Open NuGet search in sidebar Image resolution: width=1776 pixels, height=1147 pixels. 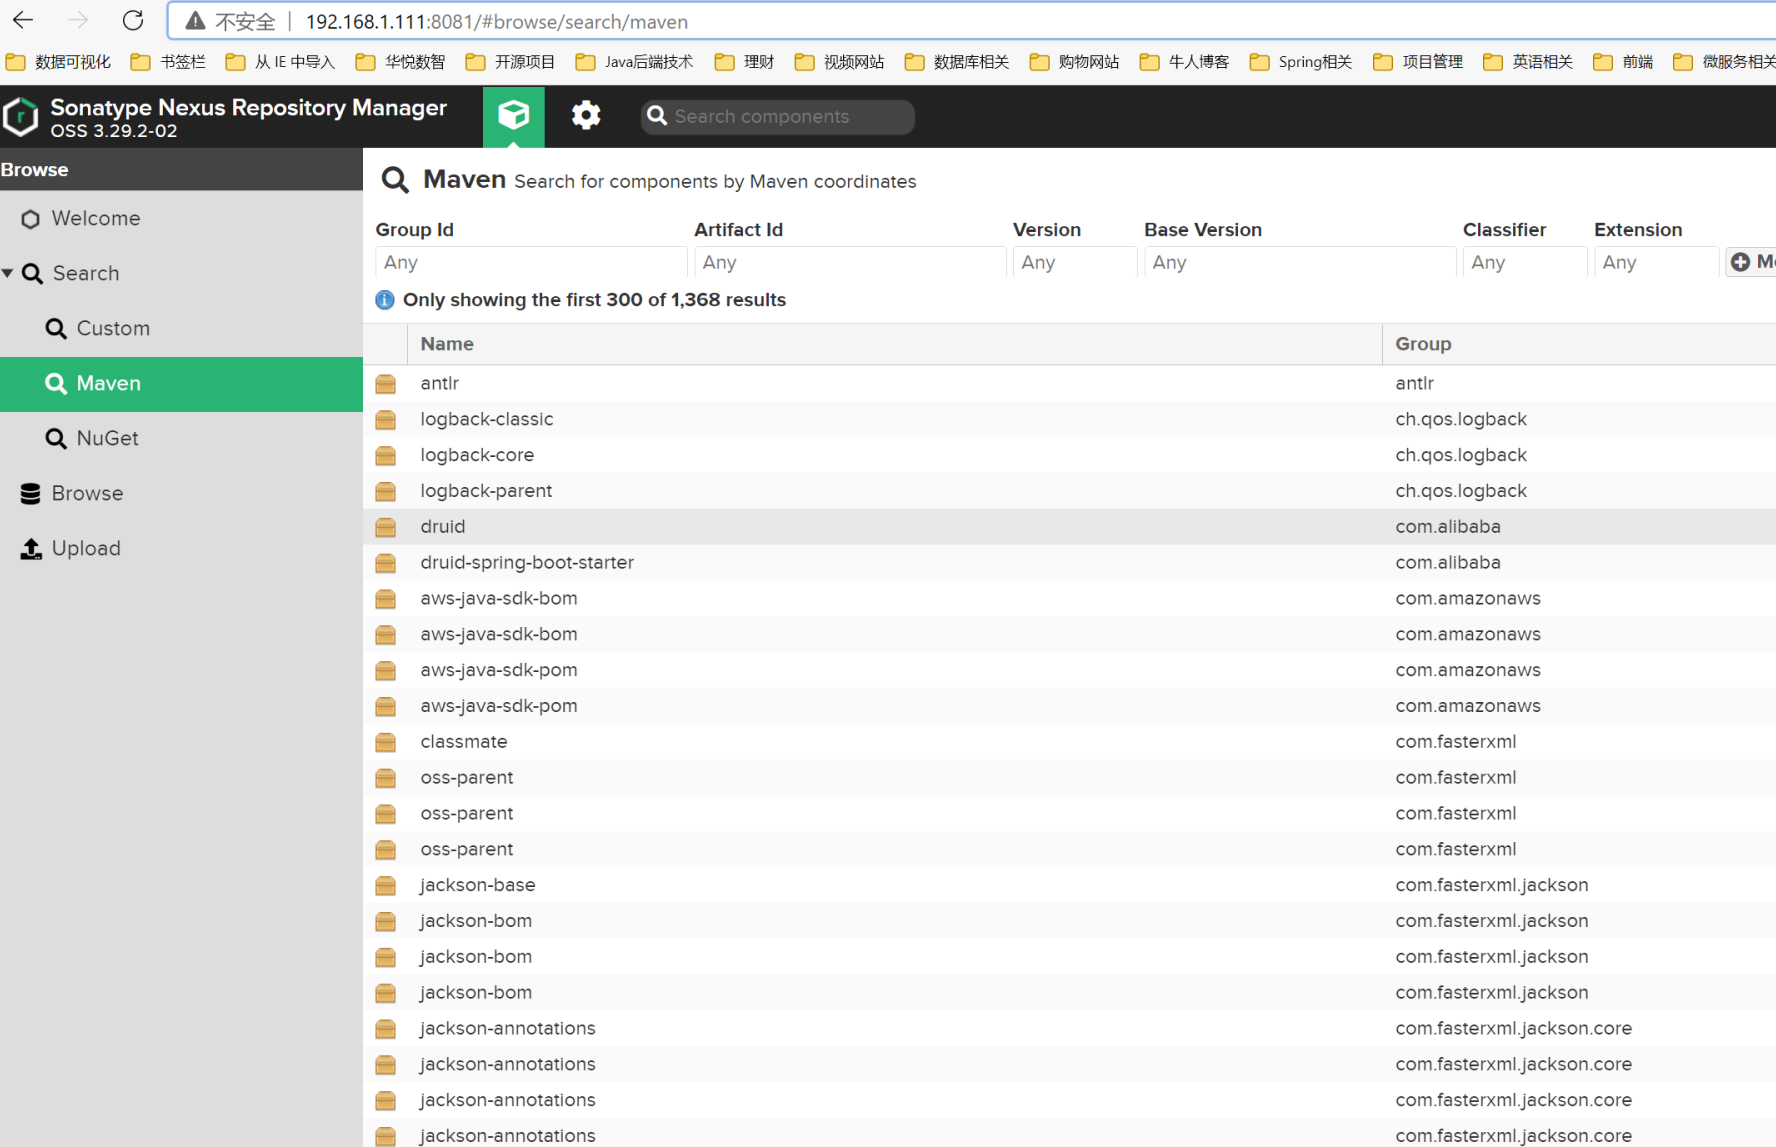coord(181,439)
